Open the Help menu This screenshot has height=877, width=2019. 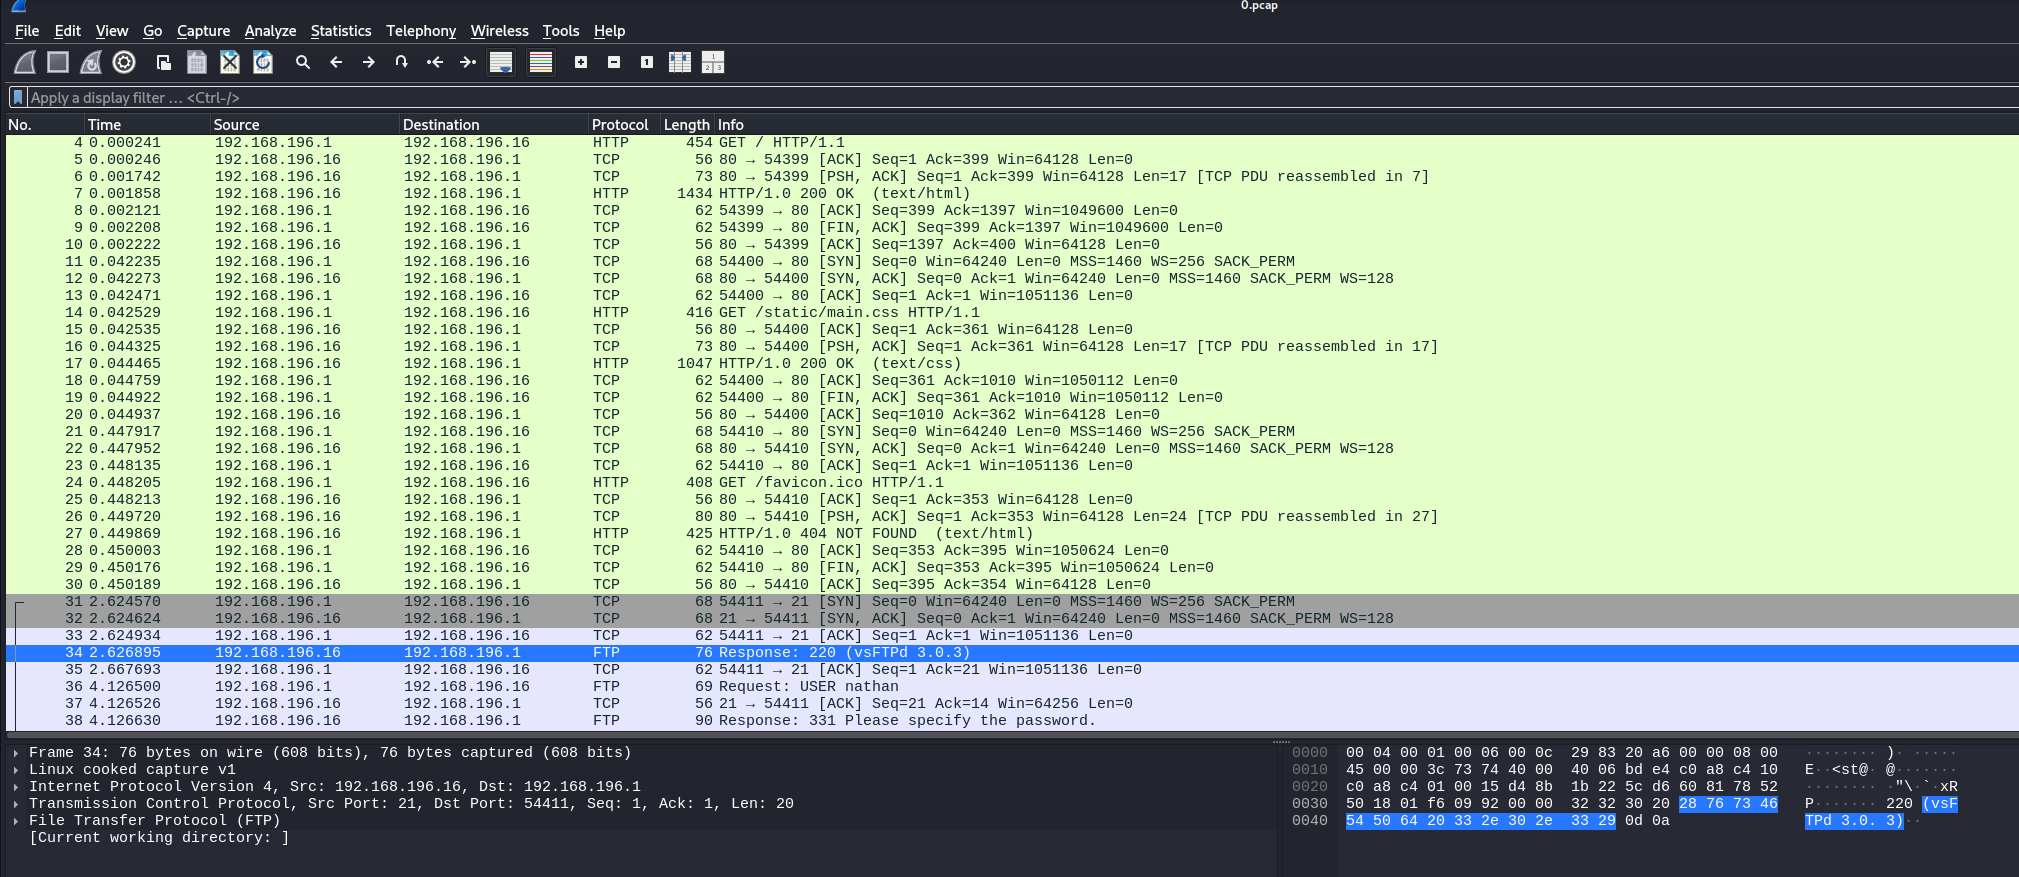[x=609, y=31]
